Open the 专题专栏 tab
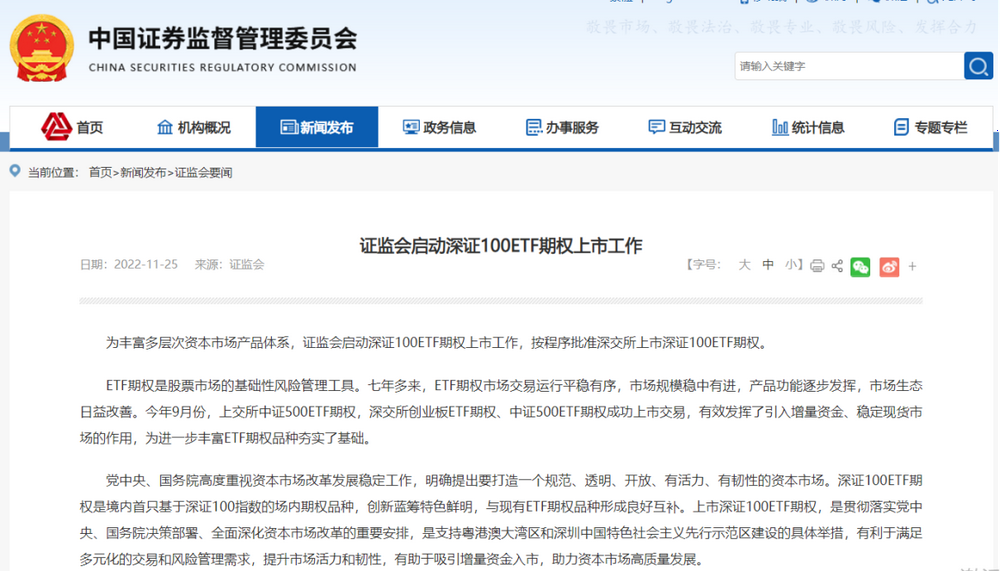This screenshot has width=1000, height=571. (930, 127)
